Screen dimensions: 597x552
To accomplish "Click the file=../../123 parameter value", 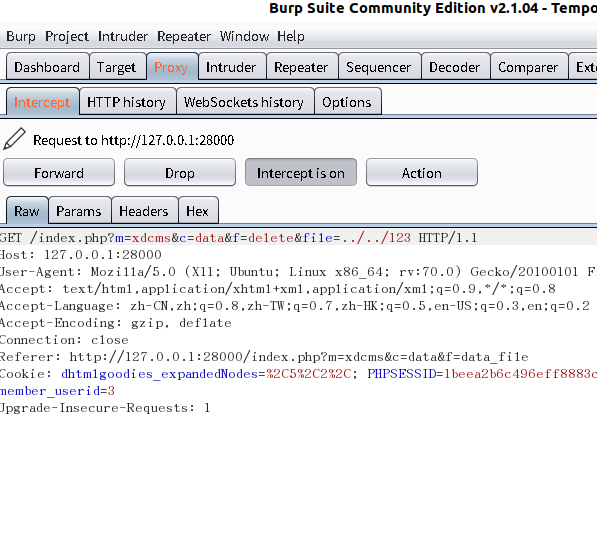I will click(x=376, y=238).
